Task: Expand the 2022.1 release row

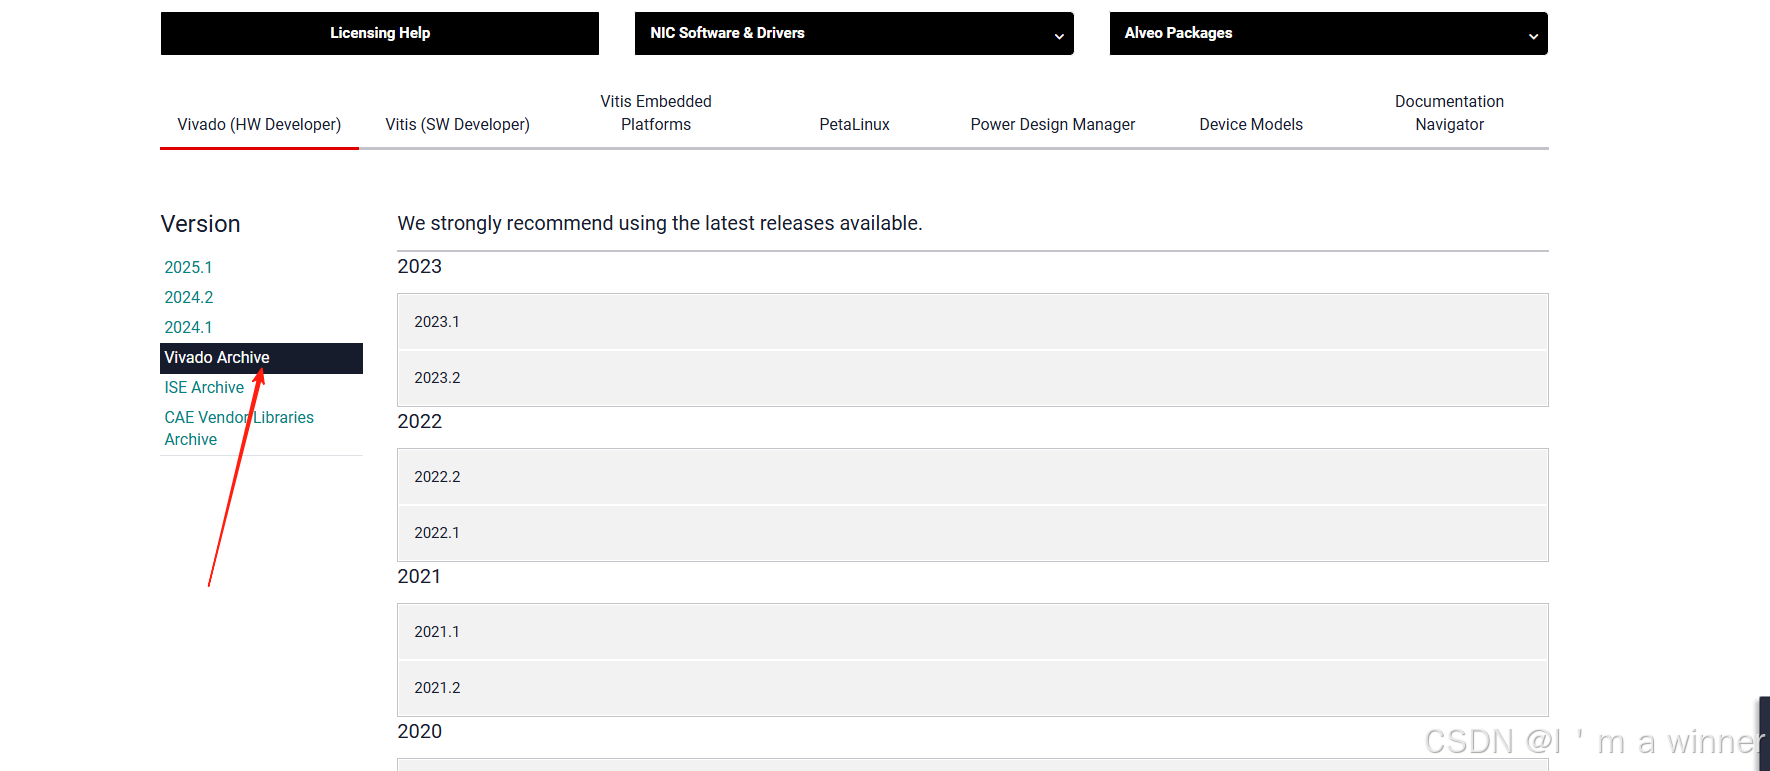Action: click(972, 533)
